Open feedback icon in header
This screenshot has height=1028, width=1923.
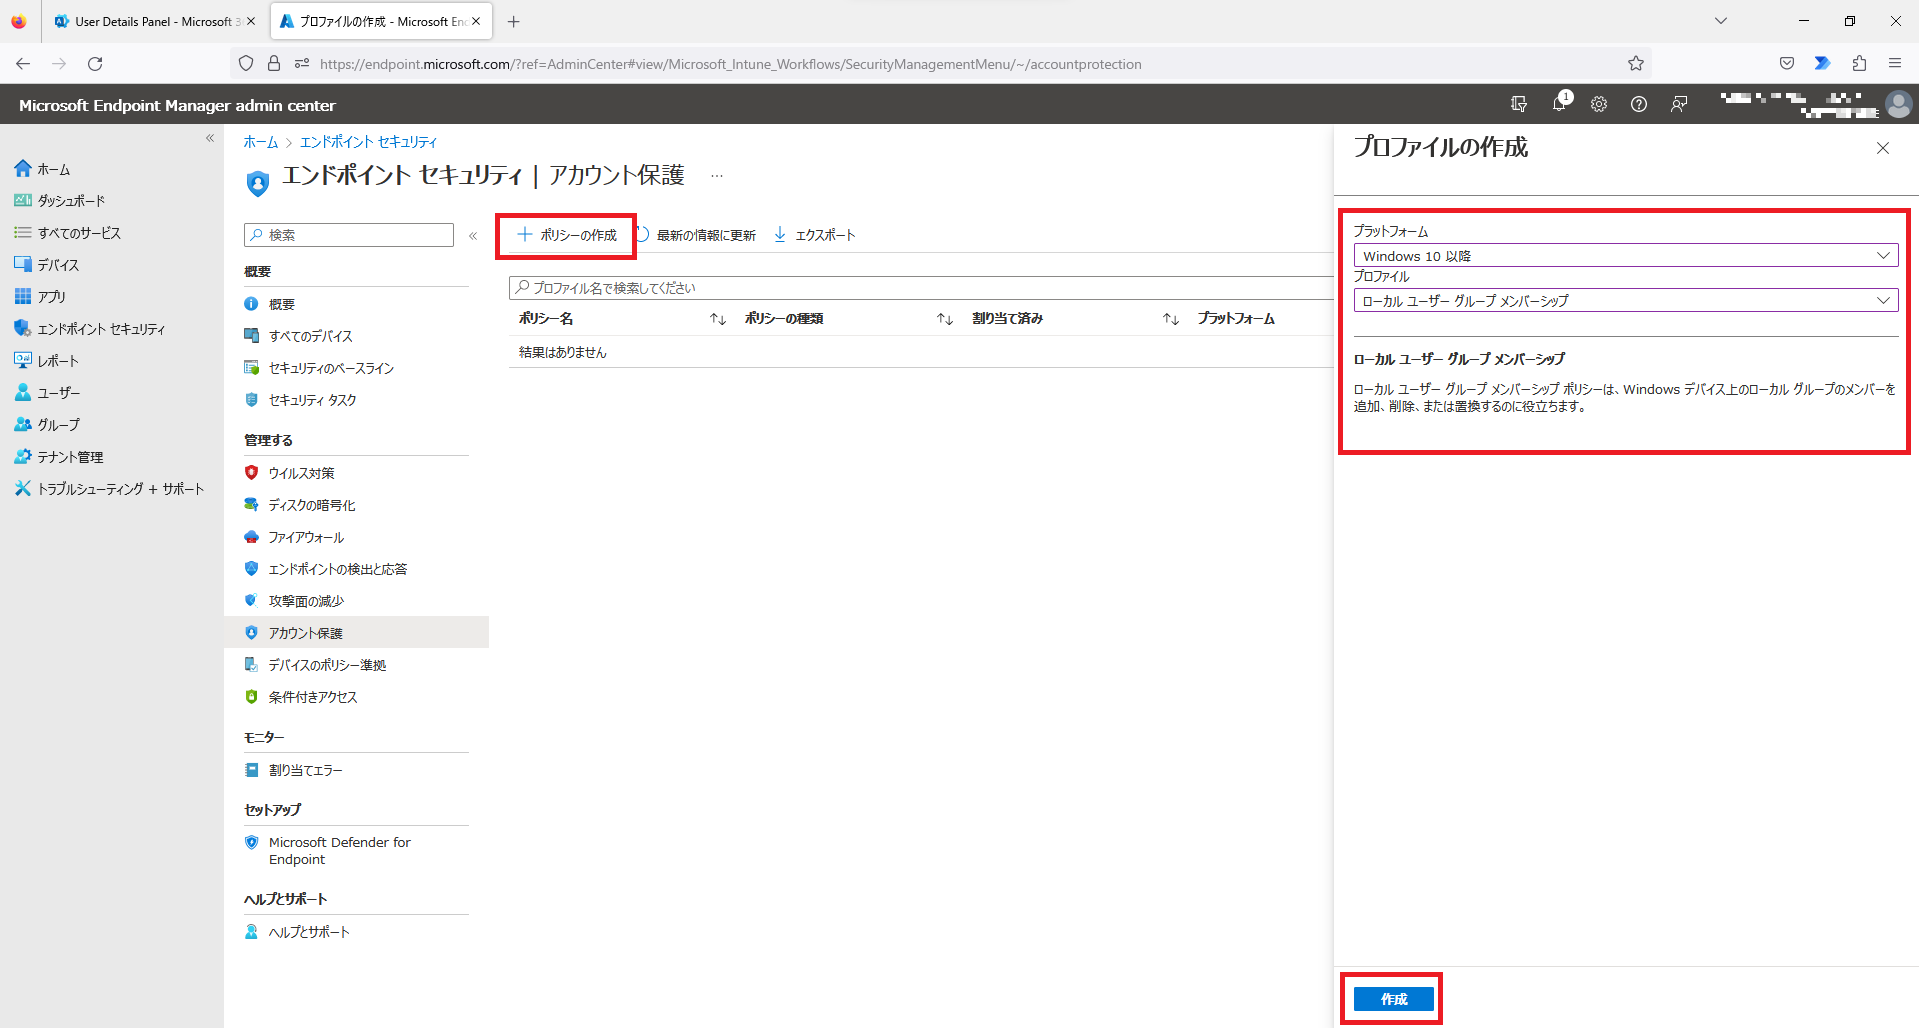pos(1679,104)
